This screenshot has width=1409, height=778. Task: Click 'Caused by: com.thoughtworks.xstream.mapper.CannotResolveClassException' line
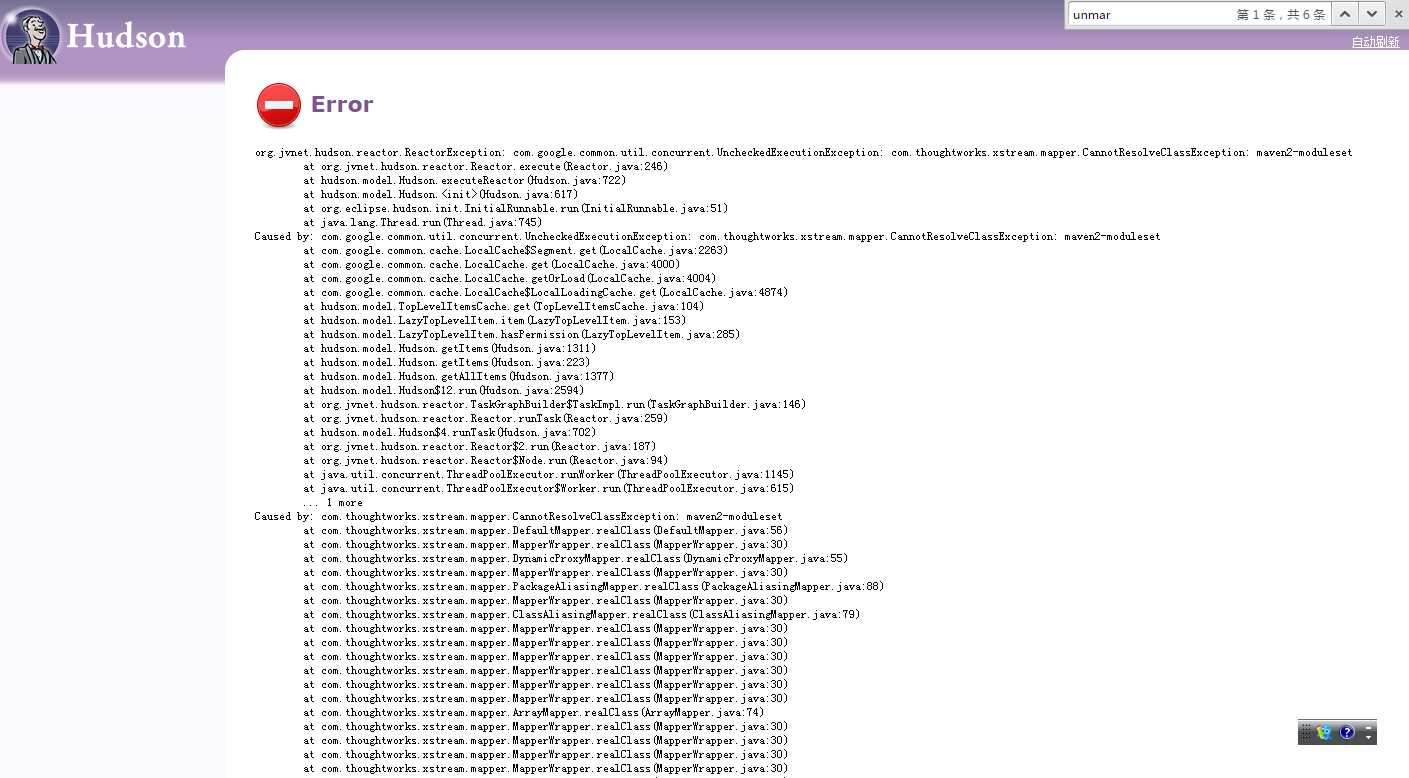click(x=518, y=517)
